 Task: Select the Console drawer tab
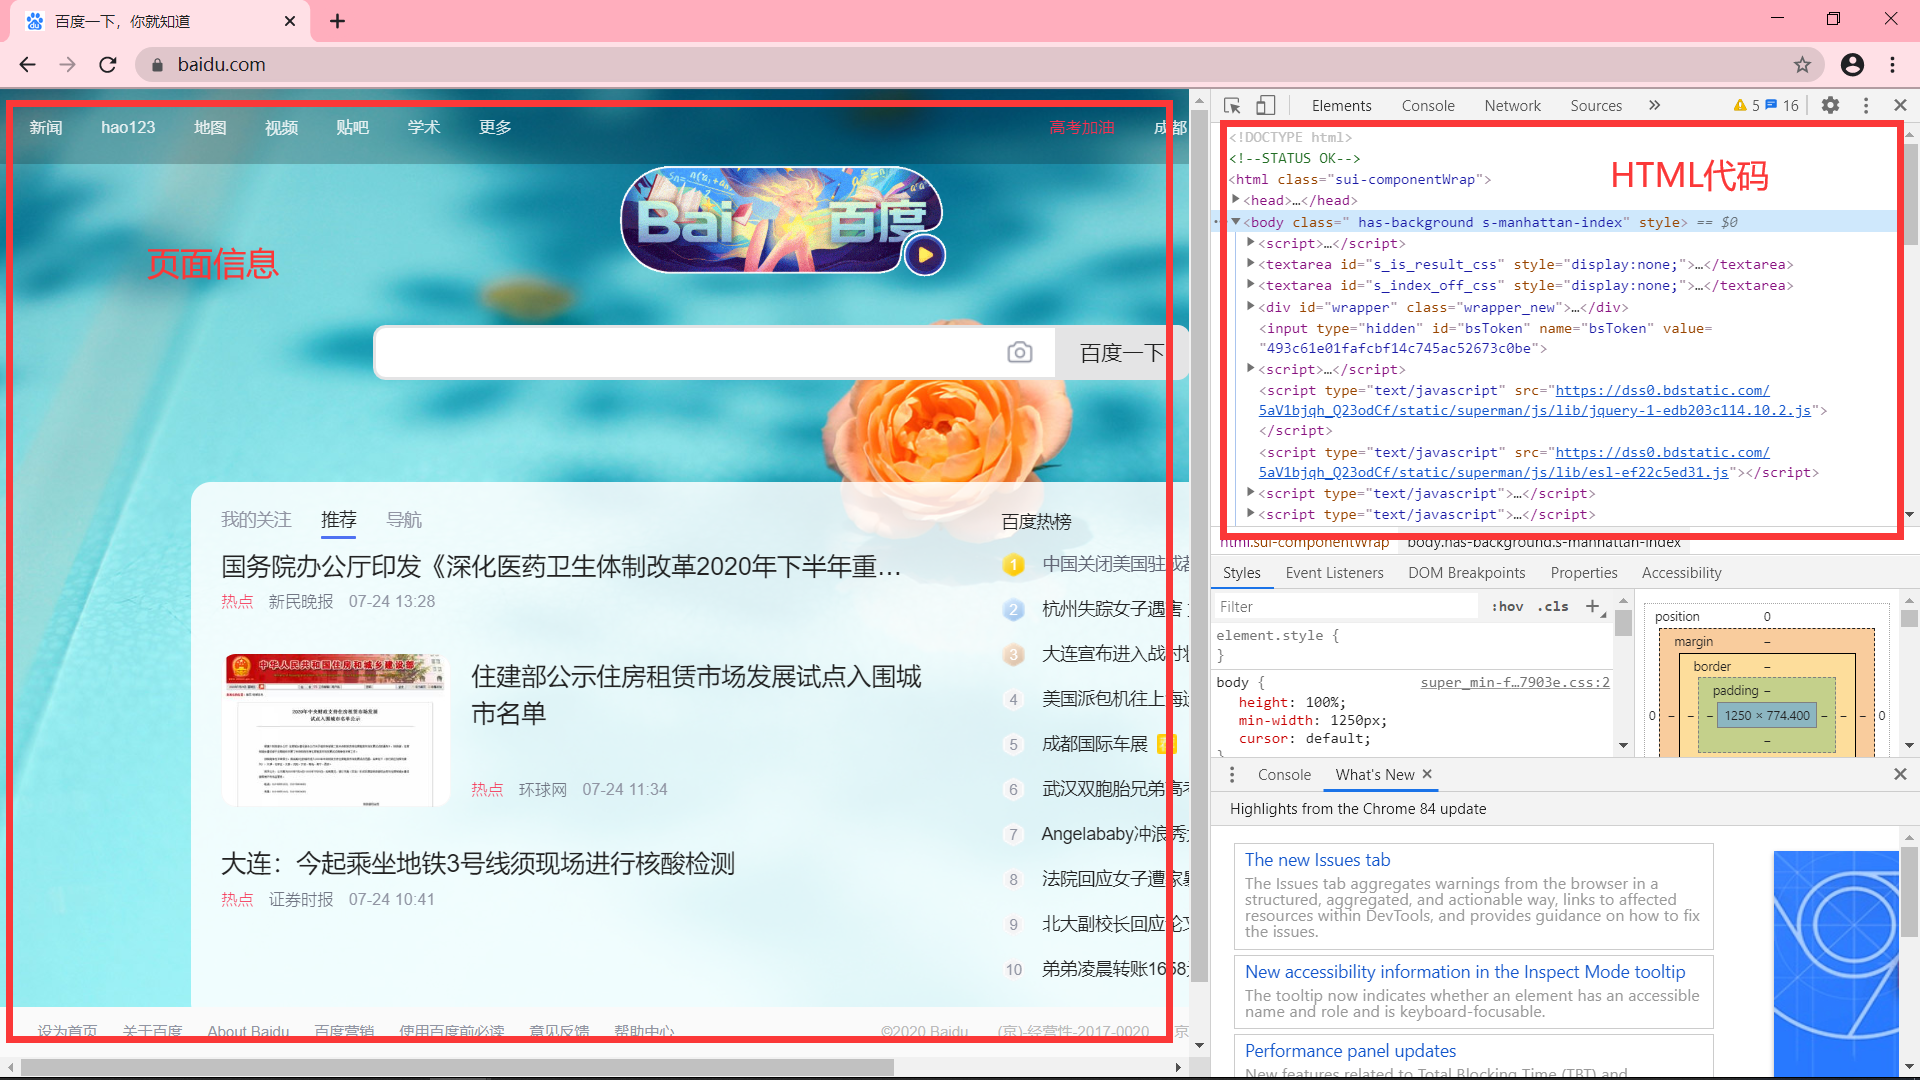1284,774
